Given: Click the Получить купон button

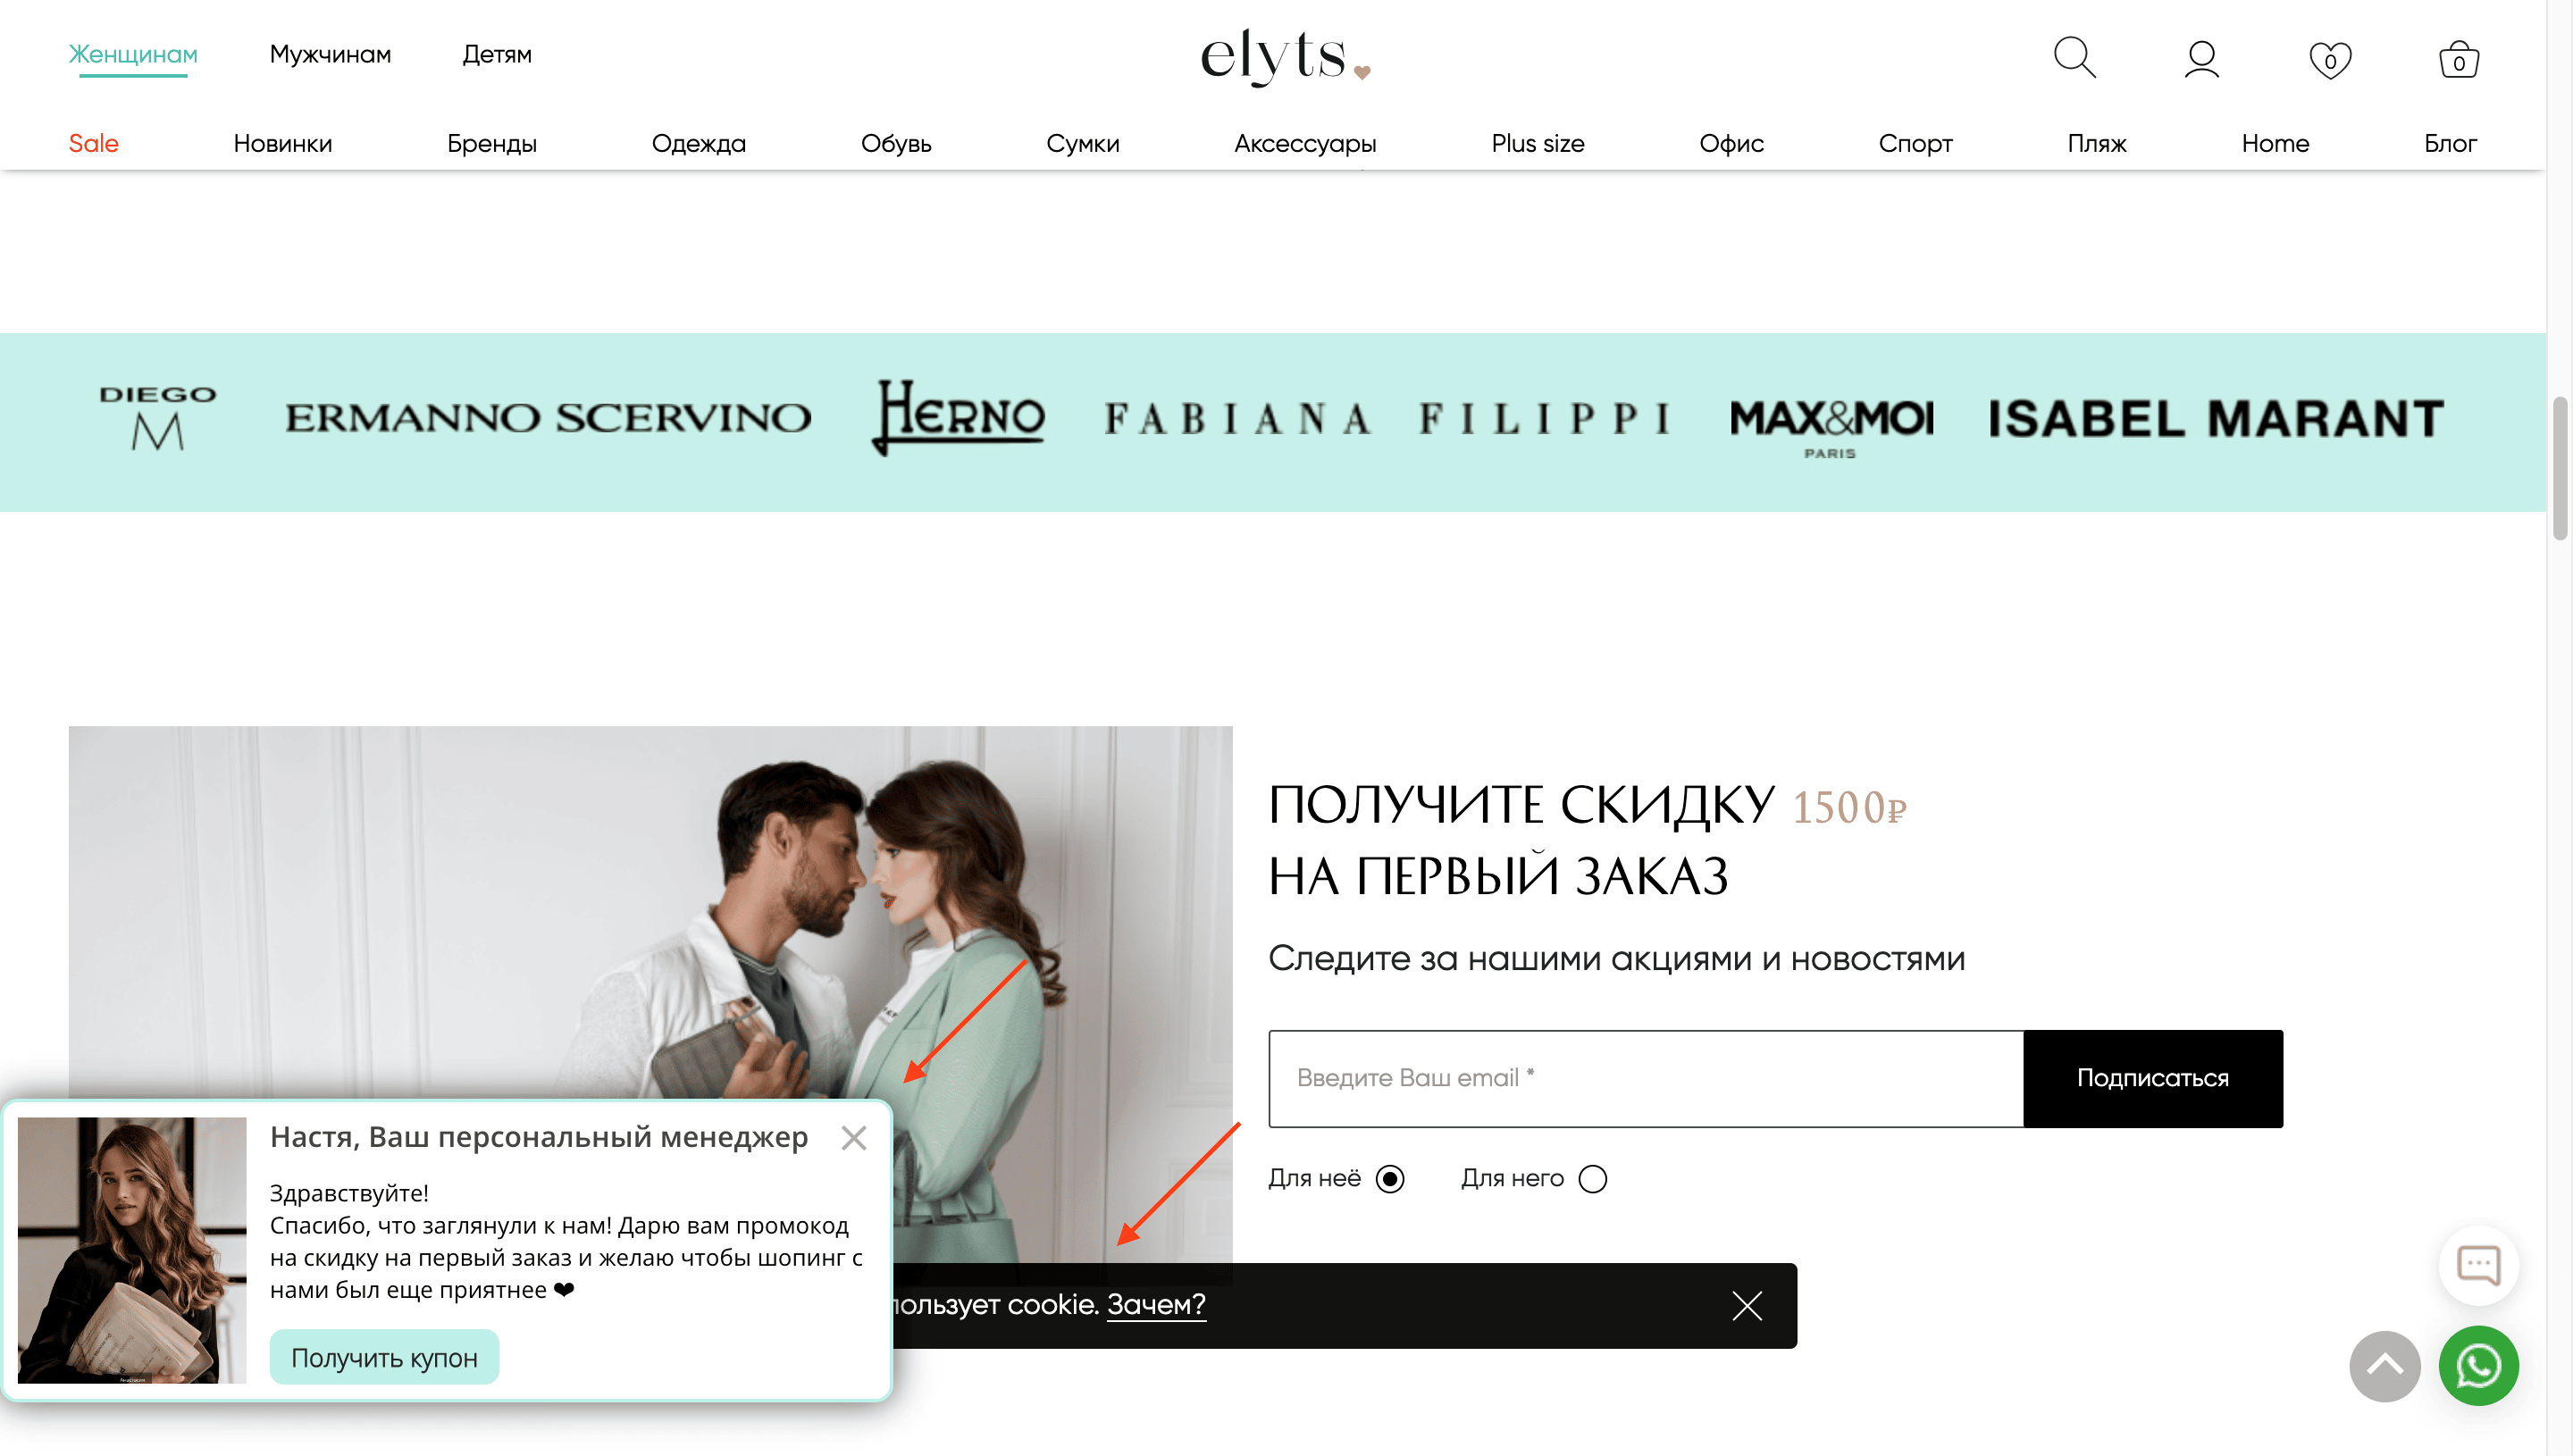Looking at the screenshot, I should [384, 1357].
